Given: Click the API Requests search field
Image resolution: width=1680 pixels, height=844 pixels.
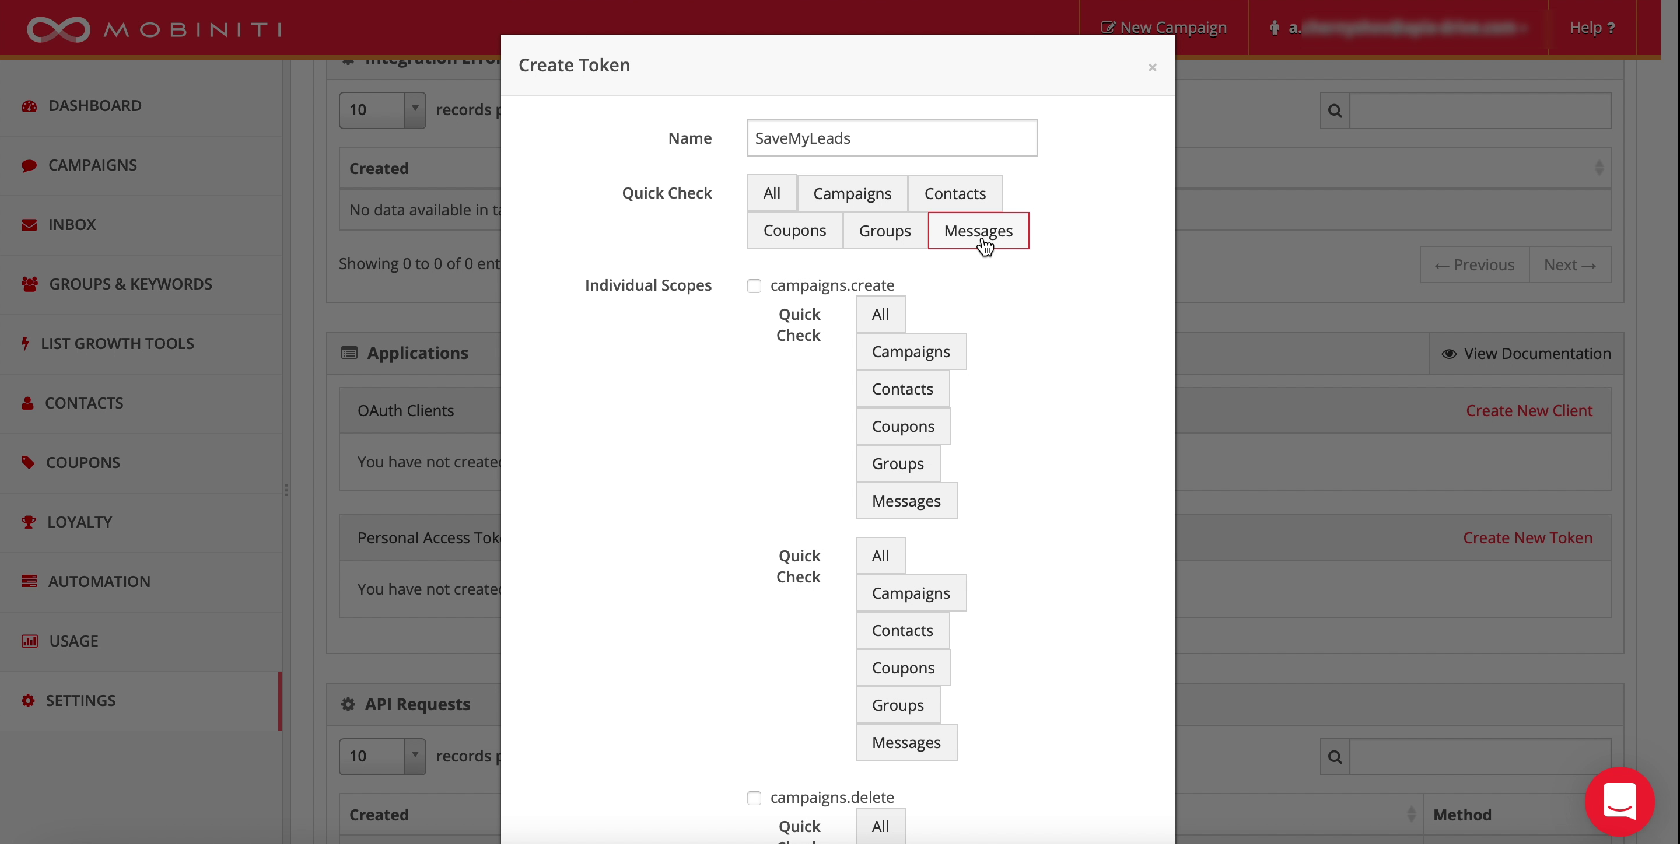Looking at the screenshot, I should [x=1480, y=756].
